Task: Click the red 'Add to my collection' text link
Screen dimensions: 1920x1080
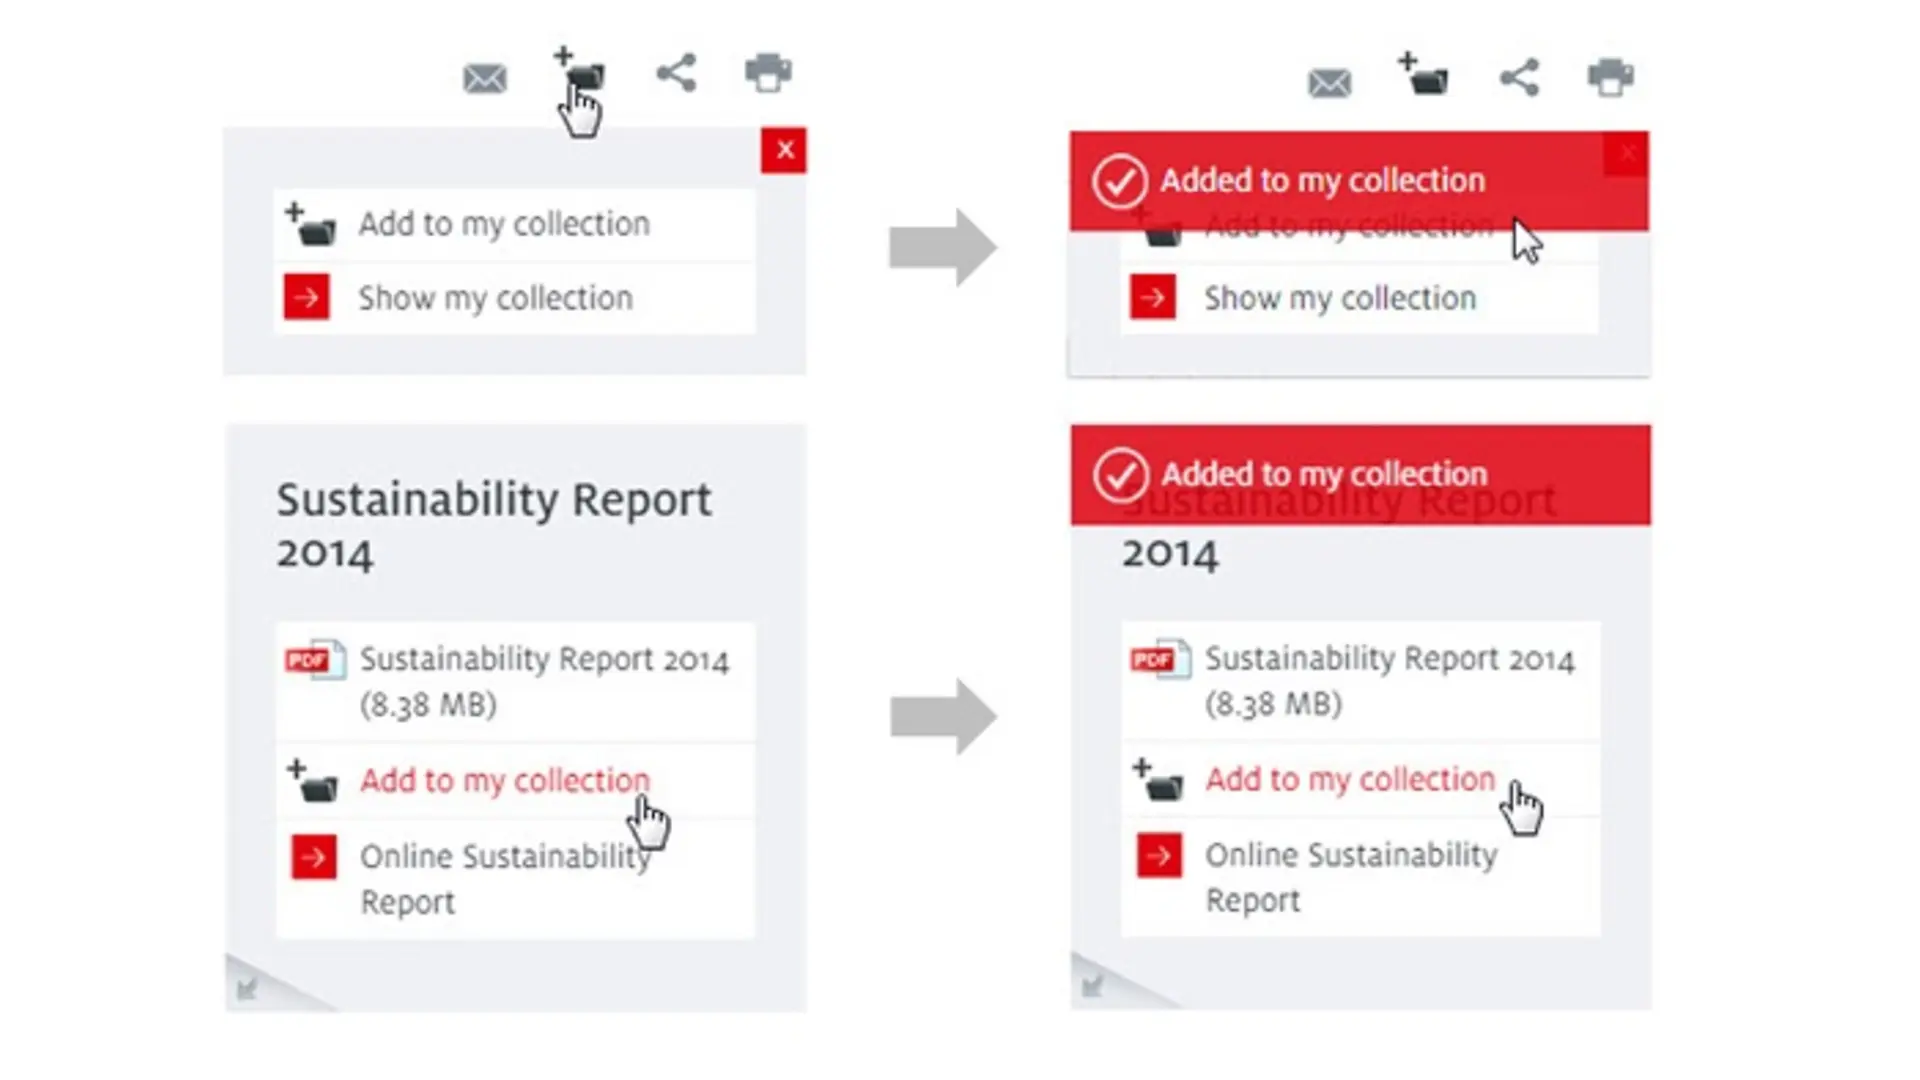Action: (504, 781)
